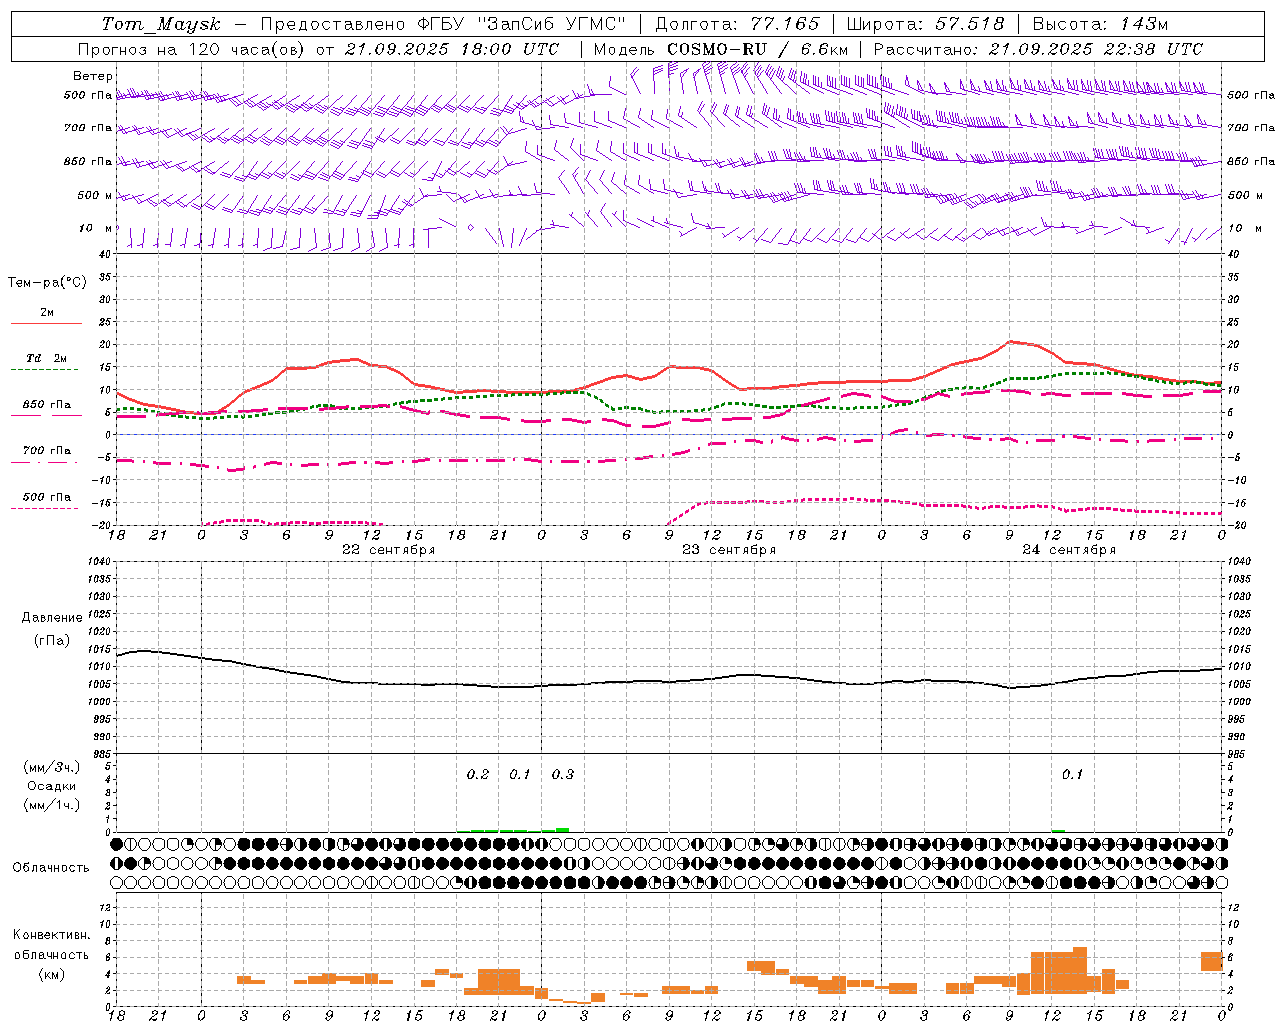
Task: Click the 24 сентября date label
Action: 1069,550
